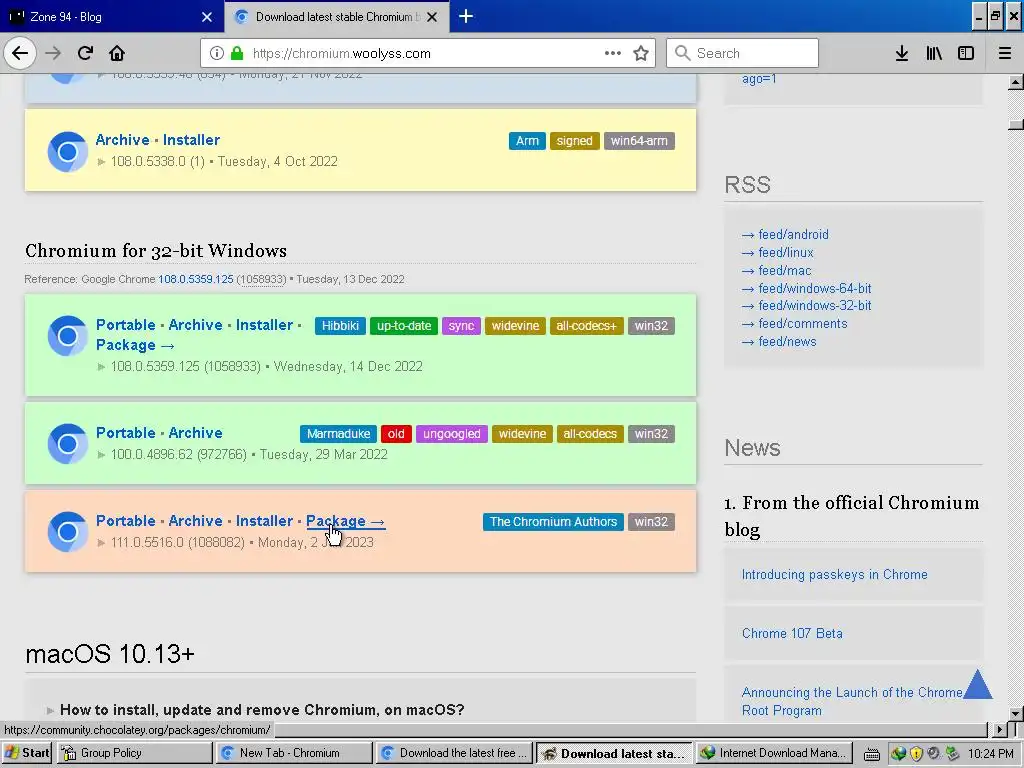Open the feed/news RSS link
This screenshot has width=1024, height=768.
[x=787, y=342]
